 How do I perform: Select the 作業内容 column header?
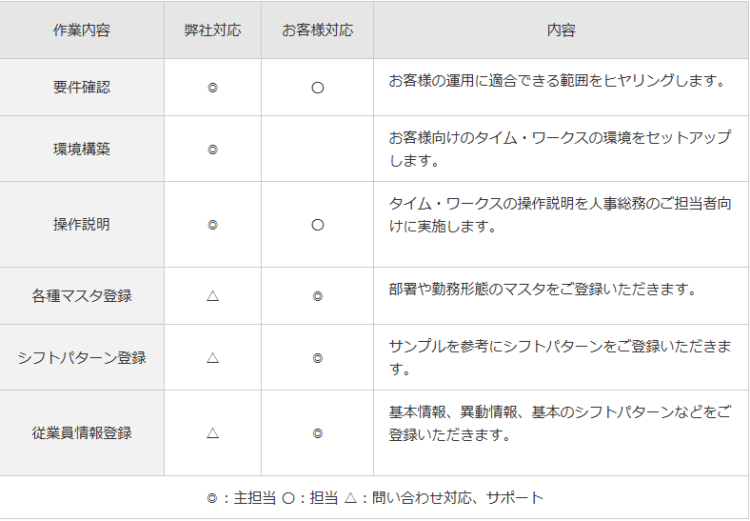click(x=82, y=30)
